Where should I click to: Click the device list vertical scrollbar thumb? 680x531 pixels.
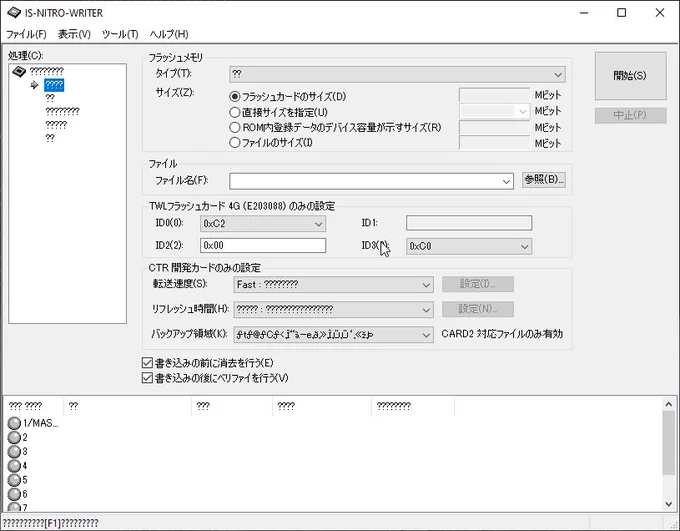(668, 442)
